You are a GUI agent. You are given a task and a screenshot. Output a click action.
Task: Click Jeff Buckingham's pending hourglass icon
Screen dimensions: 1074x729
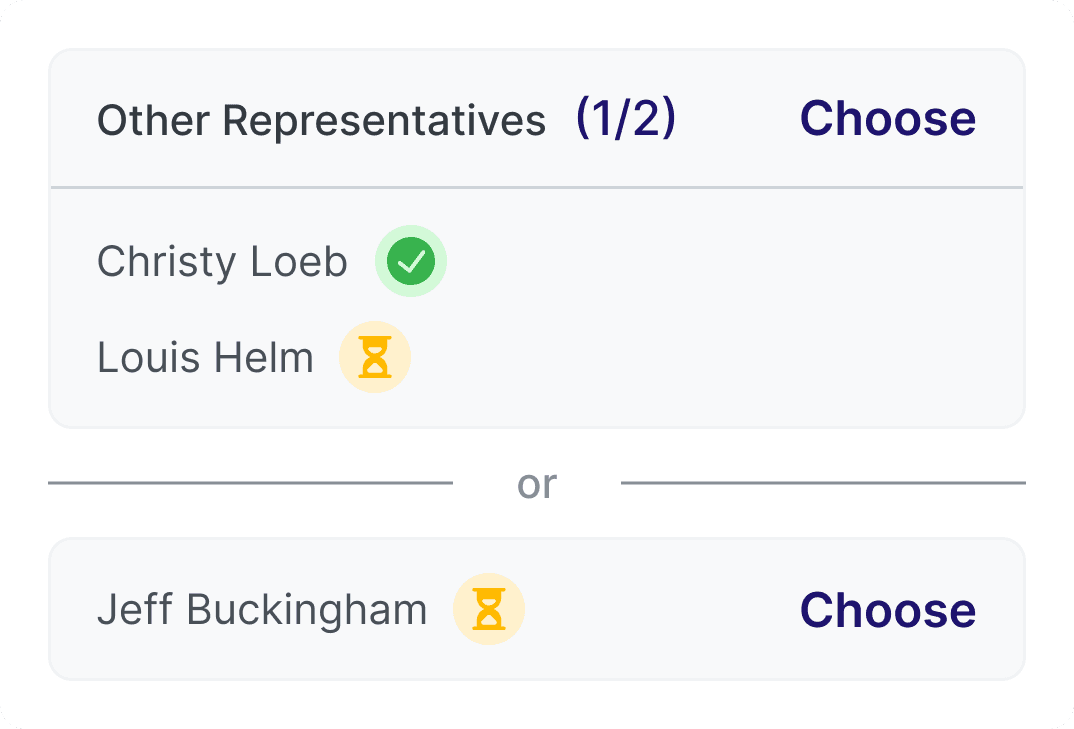pyautogui.click(x=489, y=609)
